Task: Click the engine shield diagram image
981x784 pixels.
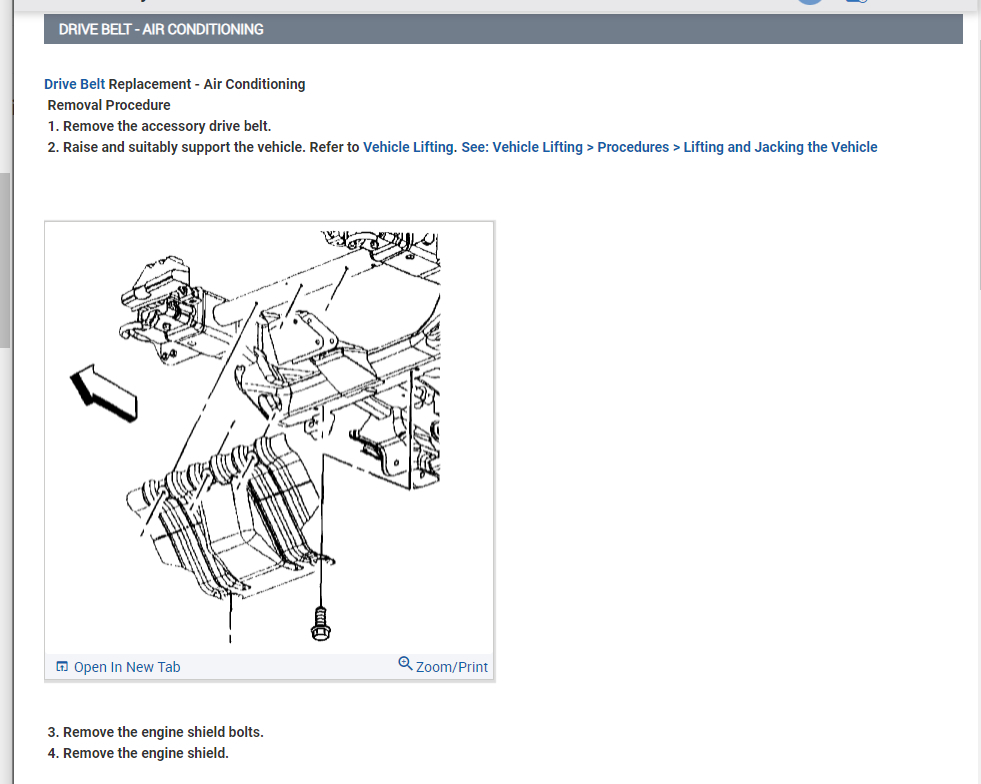Action: [x=269, y=437]
